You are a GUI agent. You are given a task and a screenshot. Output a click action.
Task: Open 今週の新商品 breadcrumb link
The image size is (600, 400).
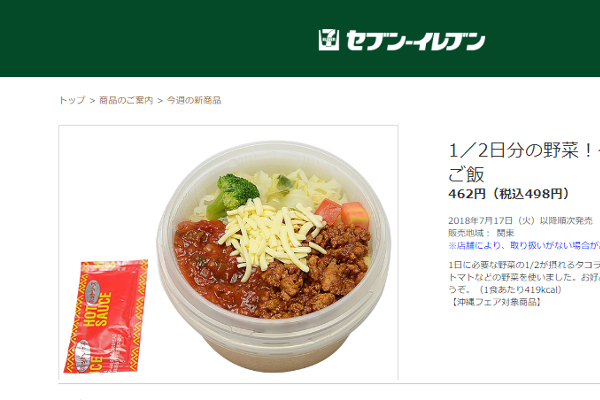194,100
